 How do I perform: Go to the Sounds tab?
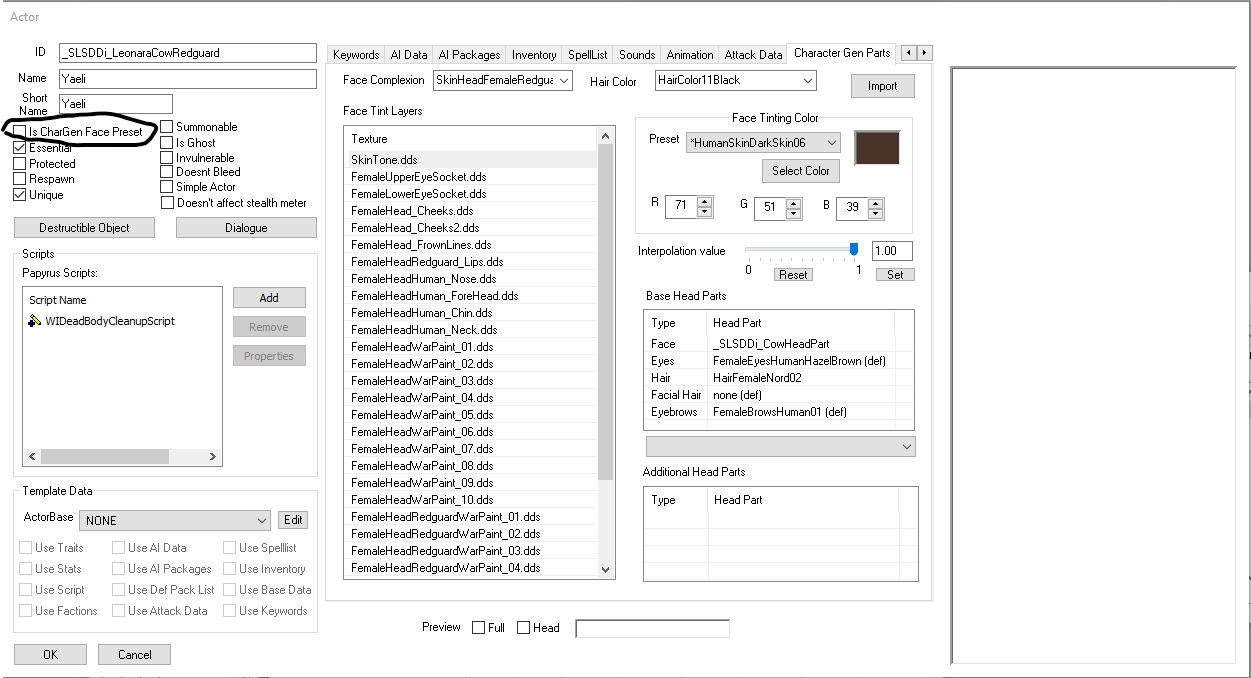(x=637, y=55)
